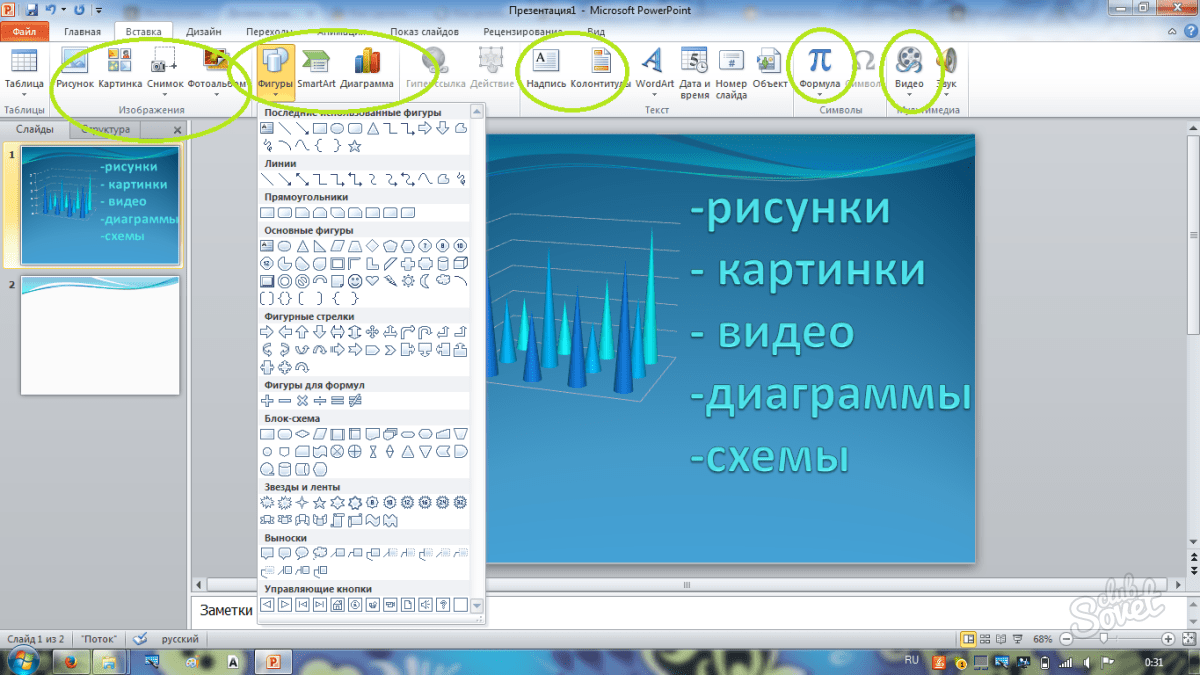Switch to Структура outline pane tab
Screen dimensions: 1200x675
[x=106, y=130]
